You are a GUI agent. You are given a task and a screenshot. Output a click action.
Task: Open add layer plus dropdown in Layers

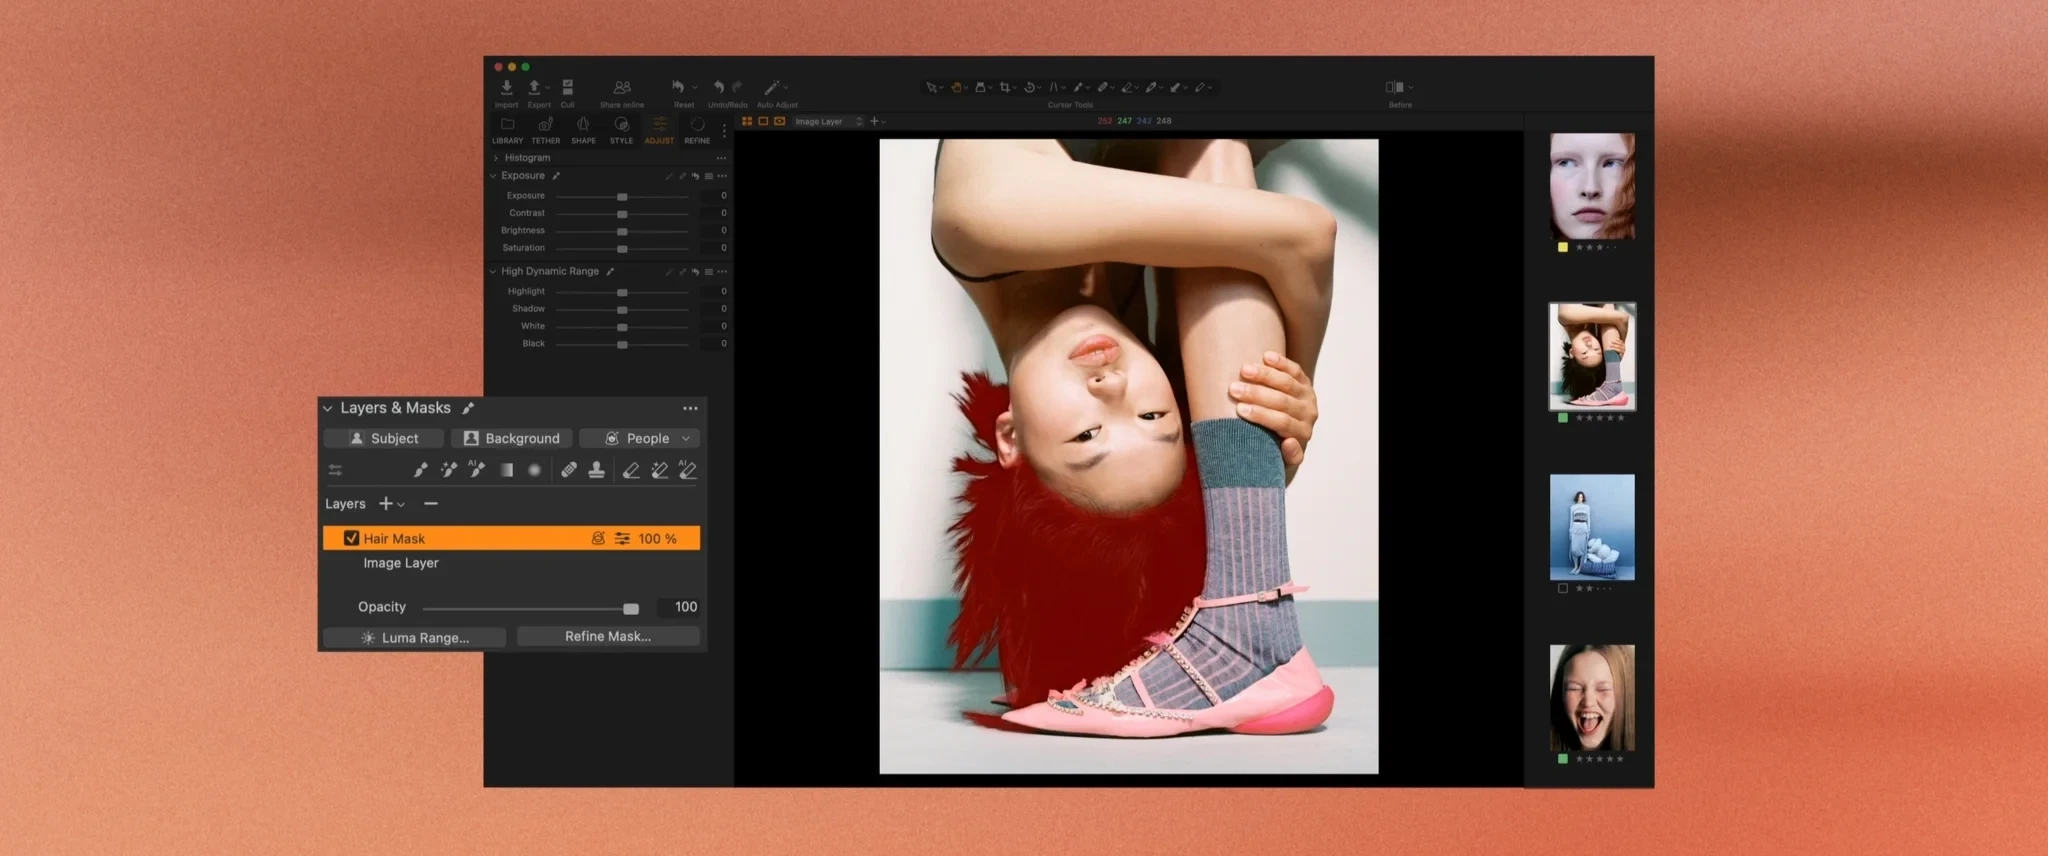pyautogui.click(x=391, y=504)
